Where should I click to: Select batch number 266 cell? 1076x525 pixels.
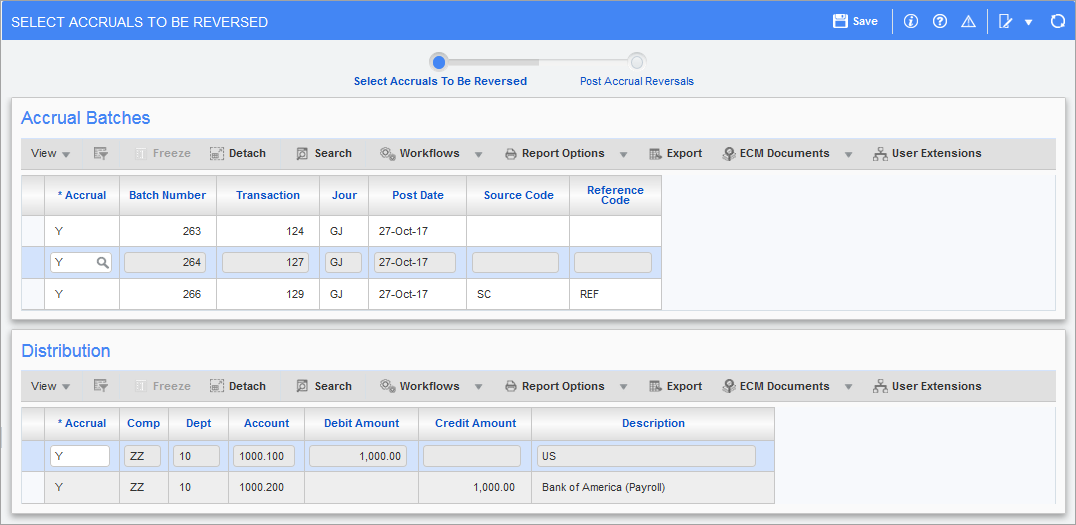pyautogui.click(x=167, y=294)
